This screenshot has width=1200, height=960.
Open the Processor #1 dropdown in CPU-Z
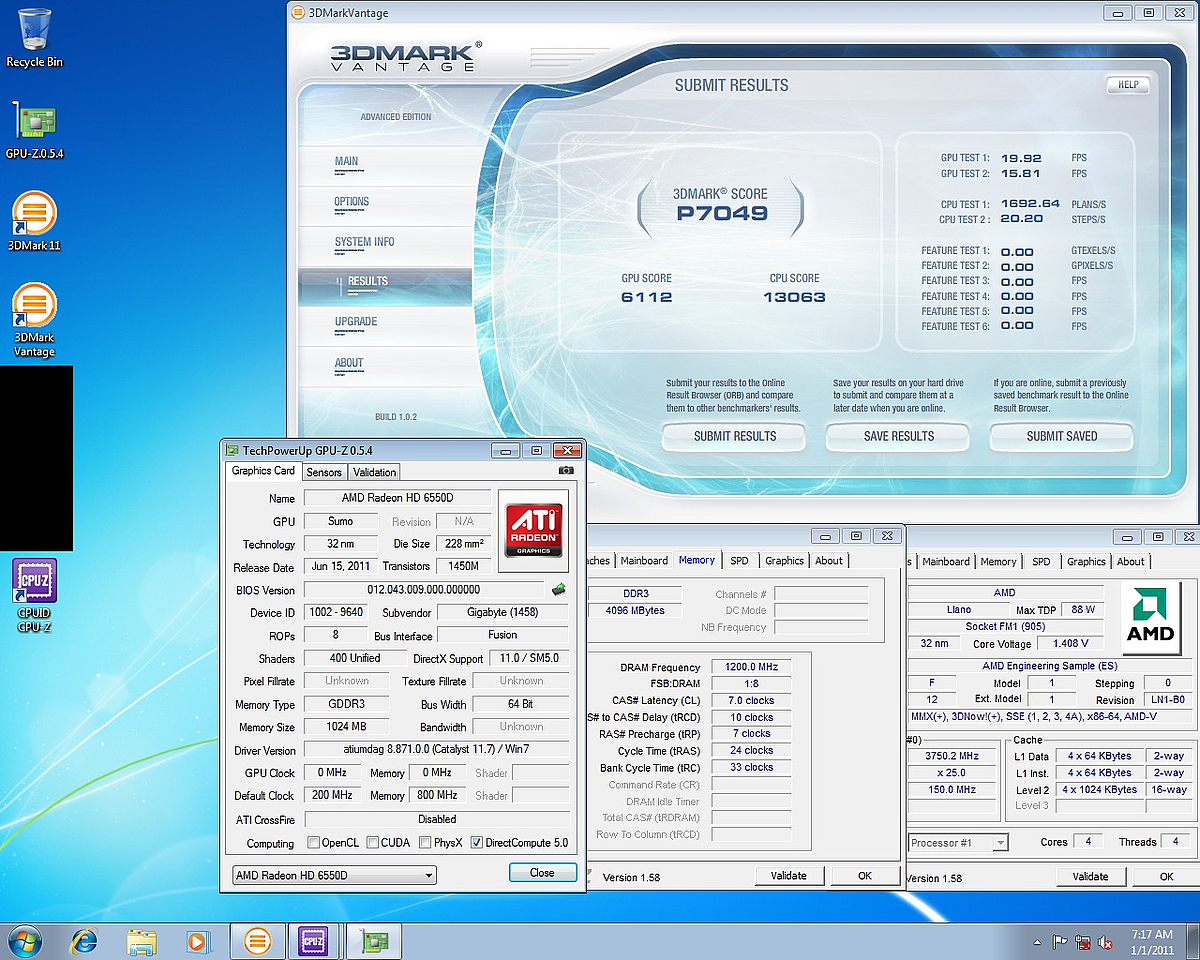point(957,843)
